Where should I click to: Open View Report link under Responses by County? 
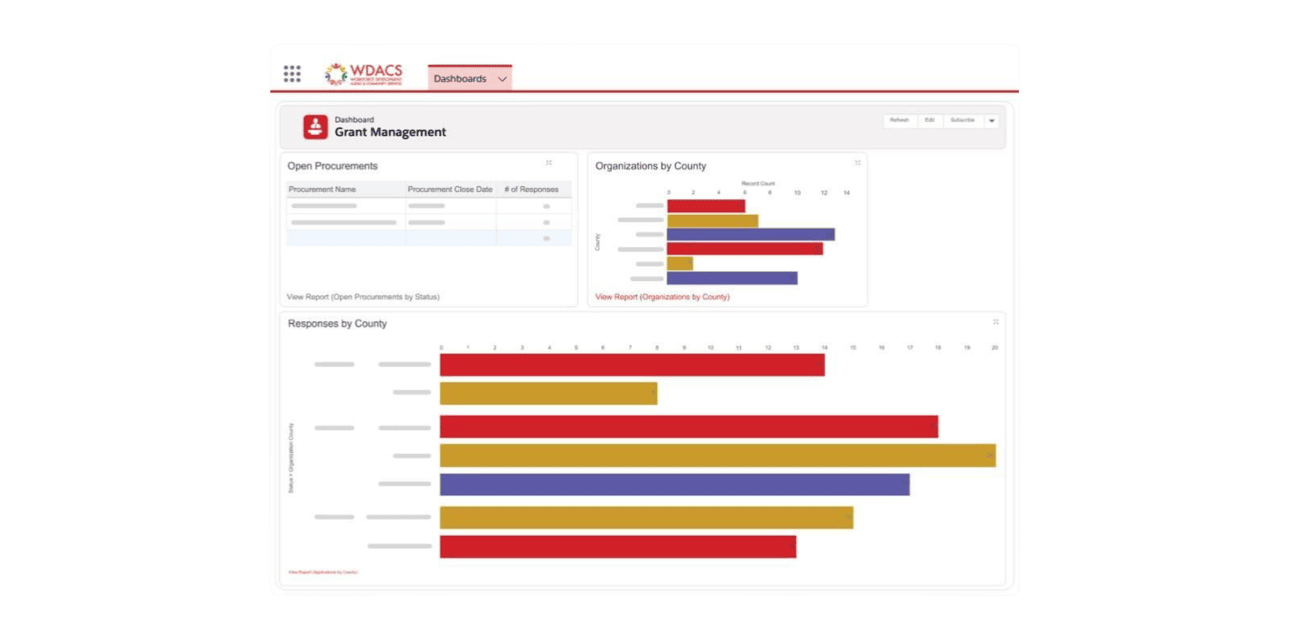(322, 572)
